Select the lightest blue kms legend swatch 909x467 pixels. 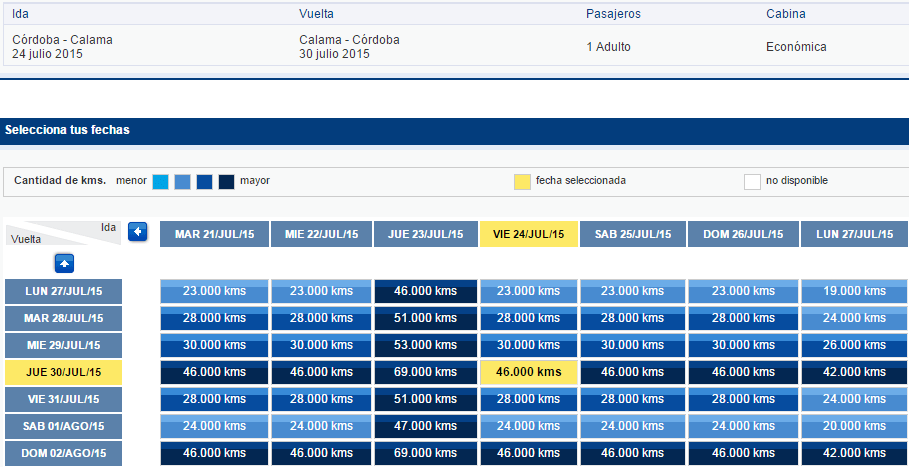161,182
